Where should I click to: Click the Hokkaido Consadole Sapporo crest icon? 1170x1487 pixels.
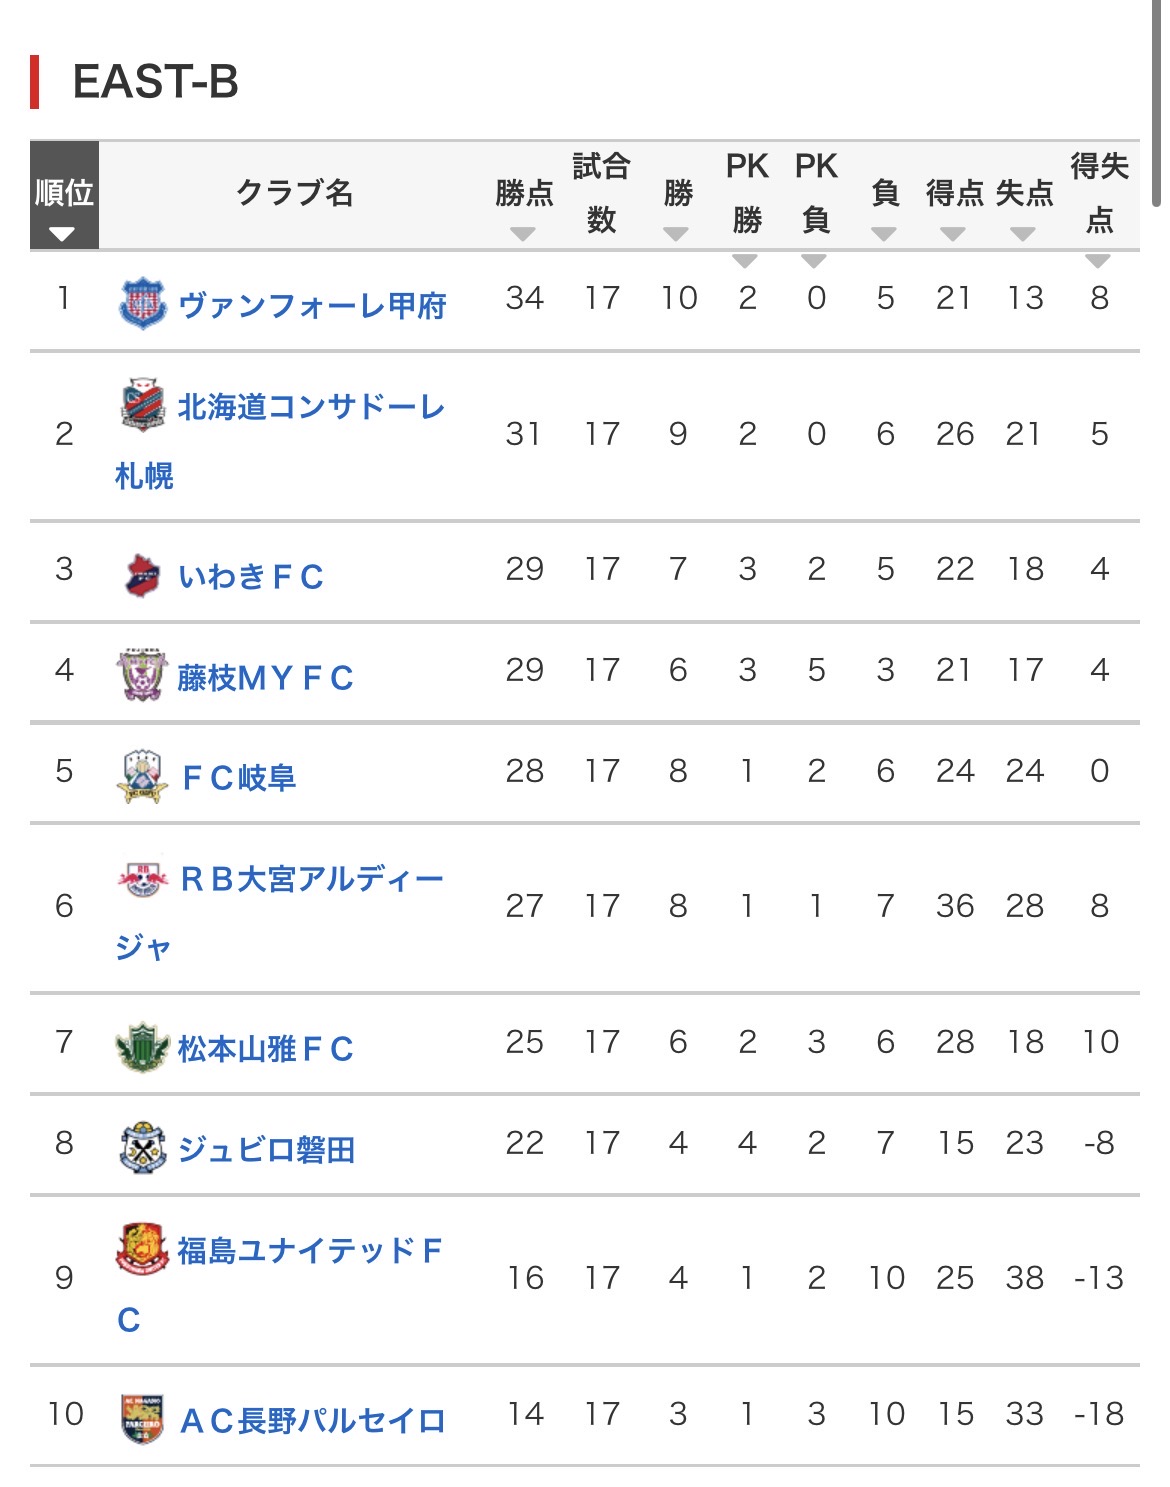click(143, 405)
